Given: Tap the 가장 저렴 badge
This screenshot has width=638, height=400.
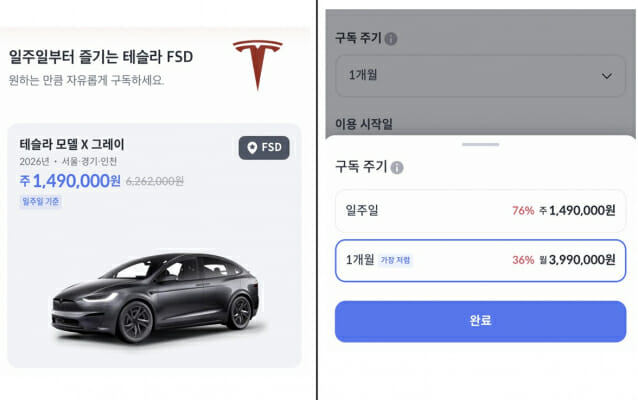Looking at the screenshot, I should (x=396, y=260).
